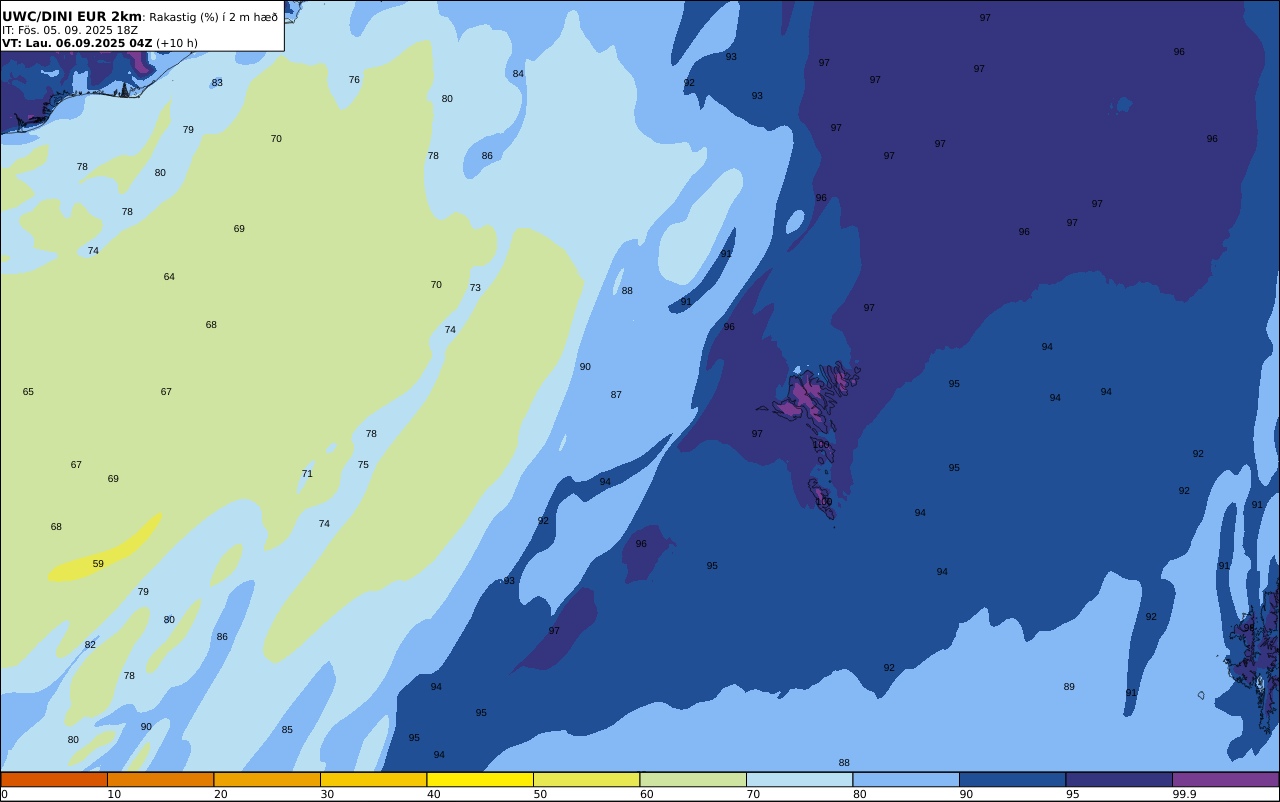The height and width of the screenshot is (802, 1280).
Task: Click the map value 75
Action: [x=363, y=465]
